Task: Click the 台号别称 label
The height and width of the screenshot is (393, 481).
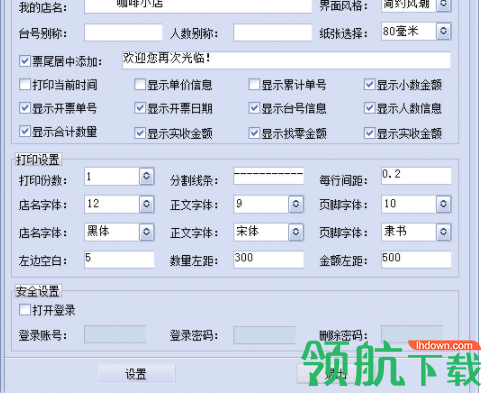Action: [x=43, y=33]
